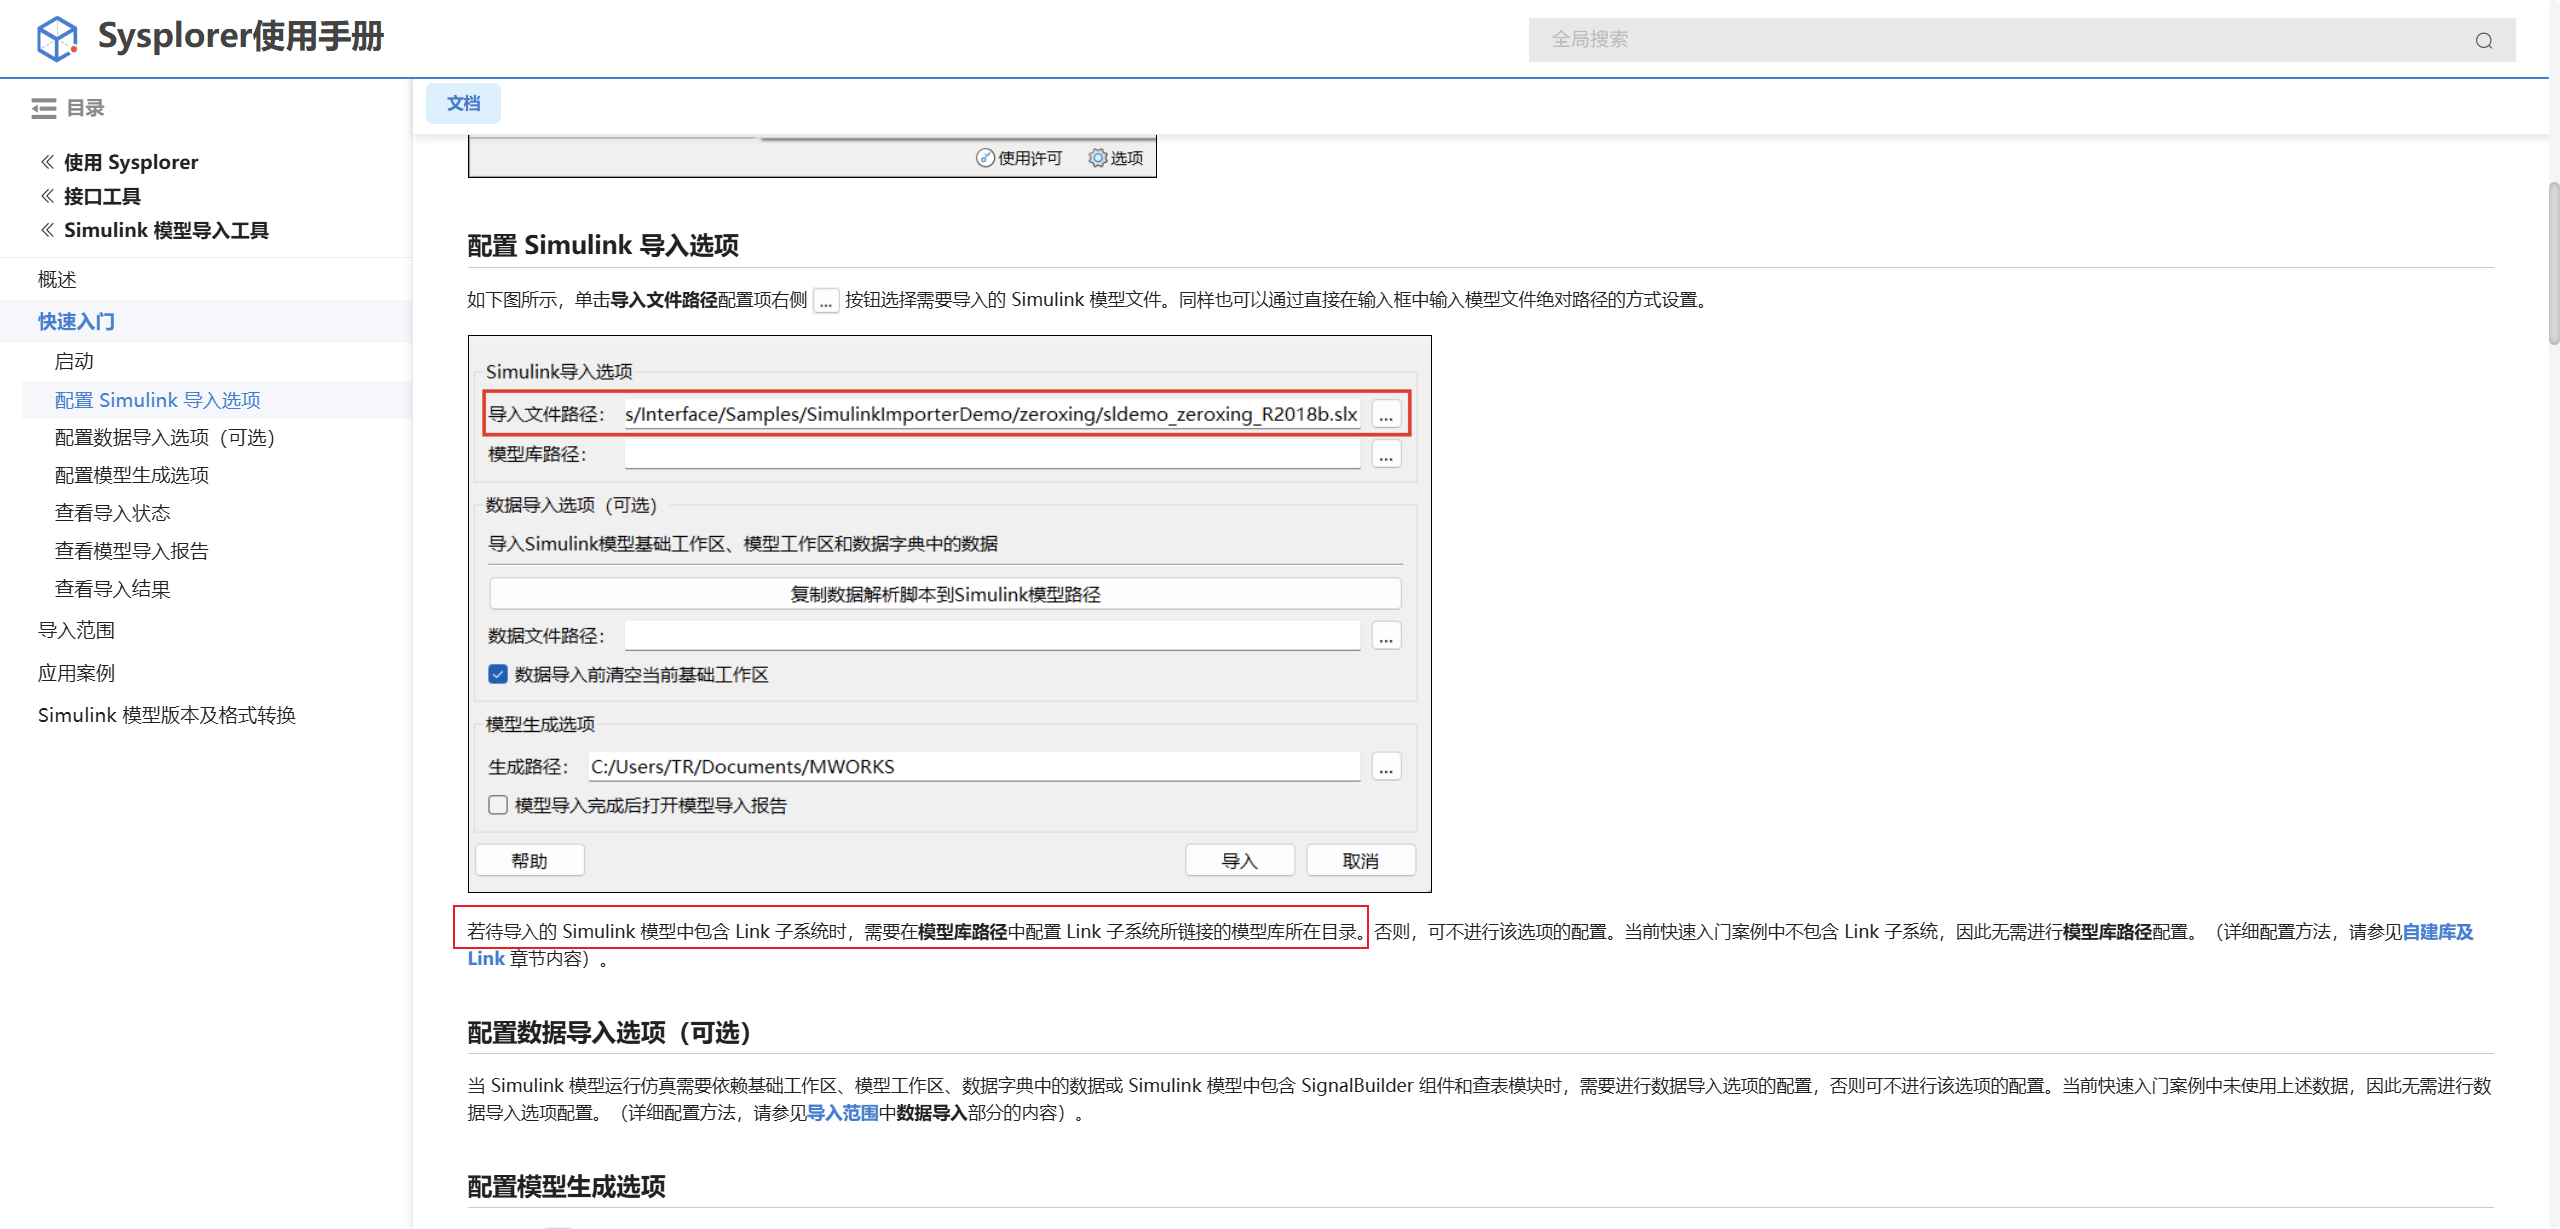Uncheck 数据导入前清空当前基础工作区 checkbox
2560x1229 pixels.
(x=498, y=674)
